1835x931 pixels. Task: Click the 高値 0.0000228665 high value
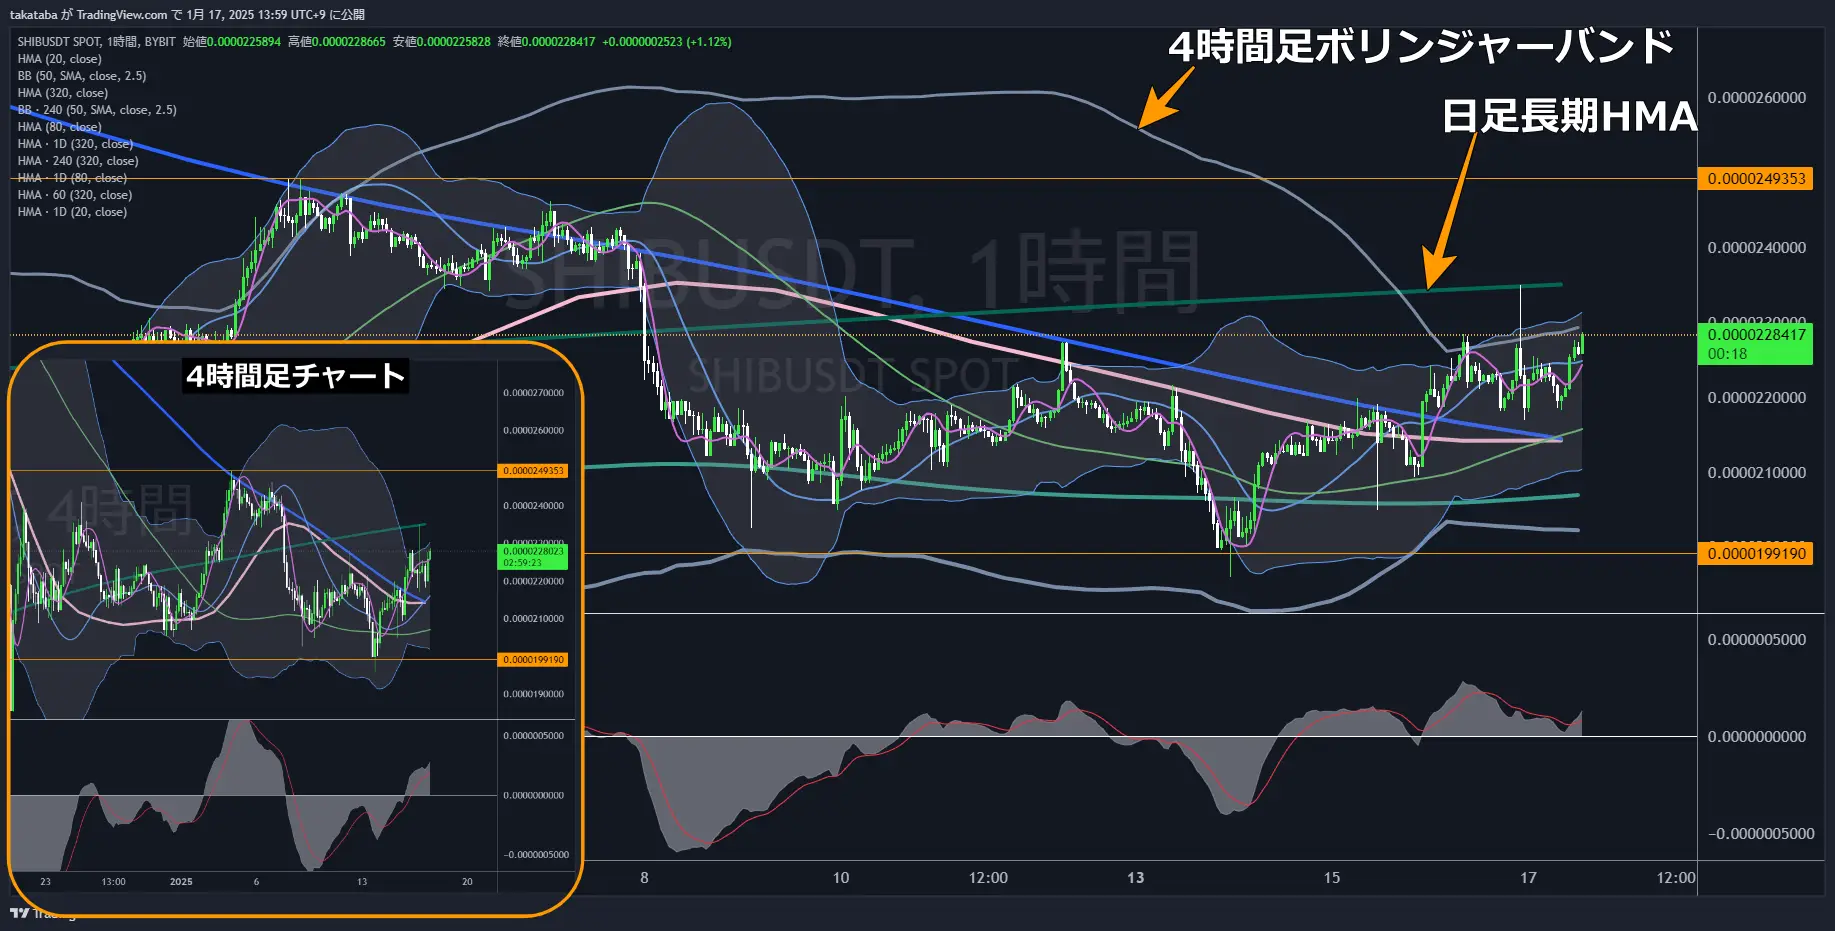[337, 42]
